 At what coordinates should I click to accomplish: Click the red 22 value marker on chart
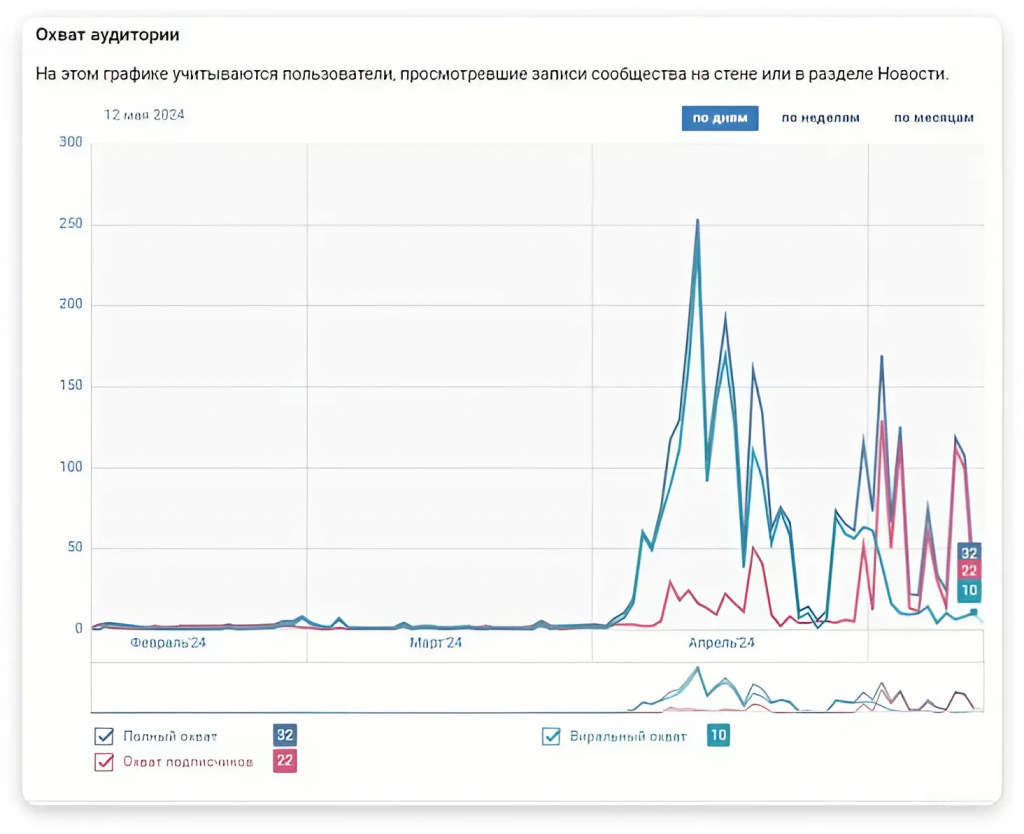click(969, 571)
